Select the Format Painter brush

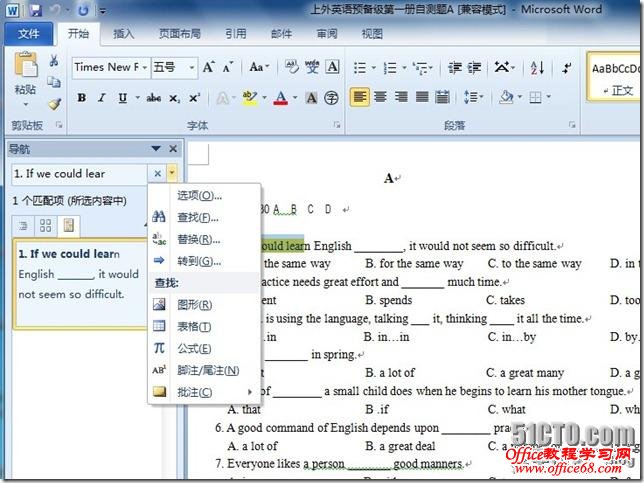tap(54, 104)
